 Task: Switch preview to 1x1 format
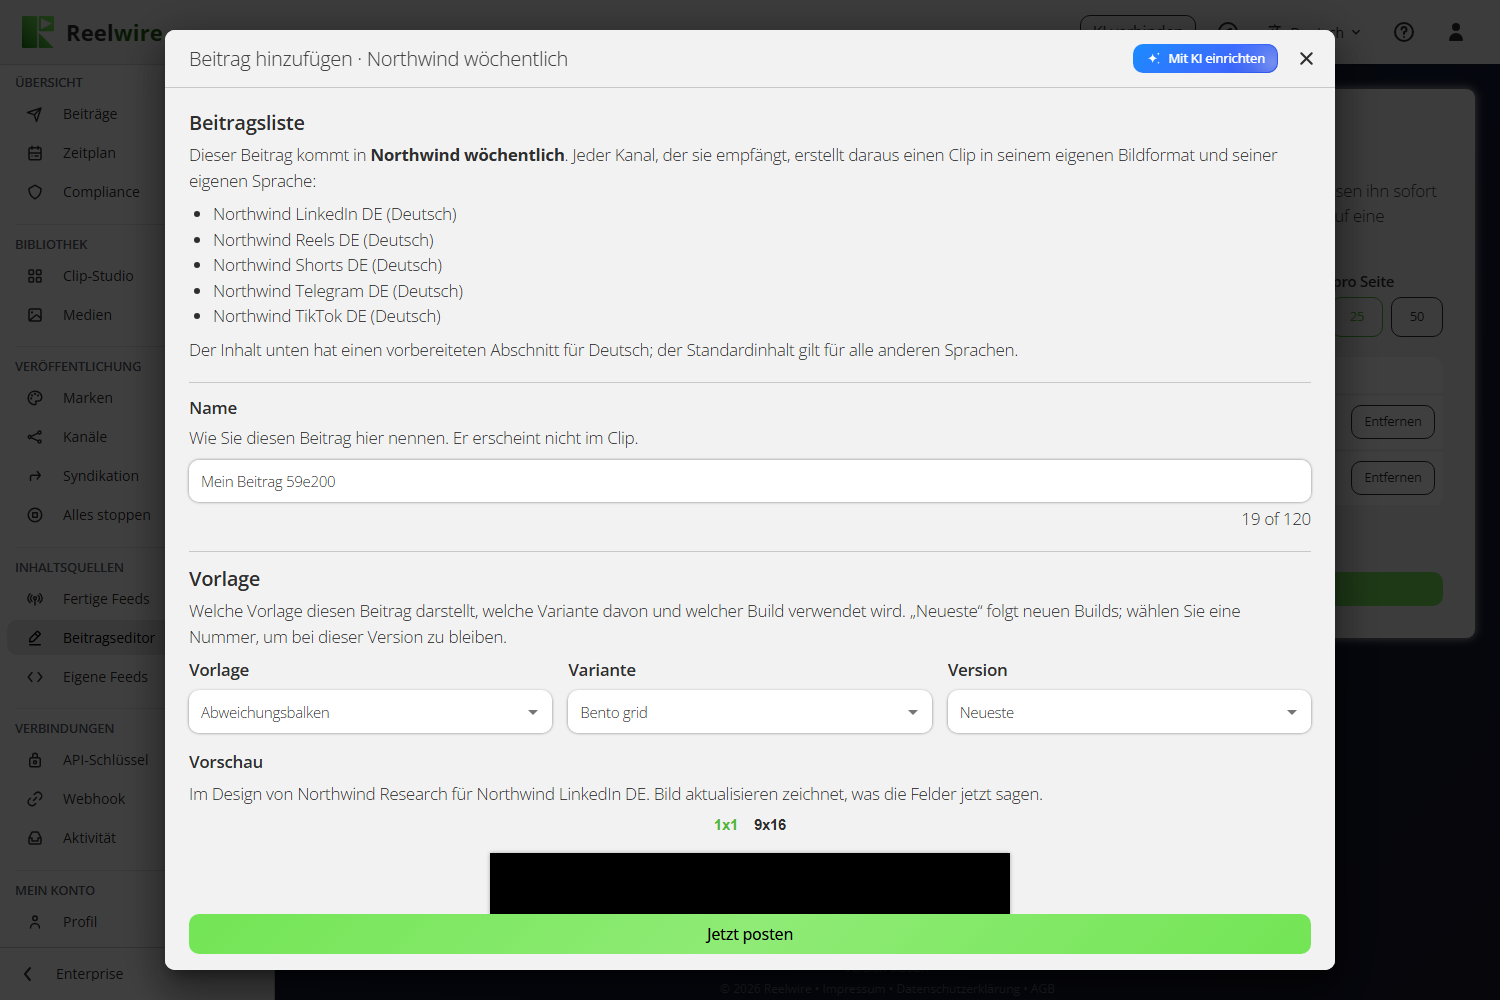[x=726, y=825]
